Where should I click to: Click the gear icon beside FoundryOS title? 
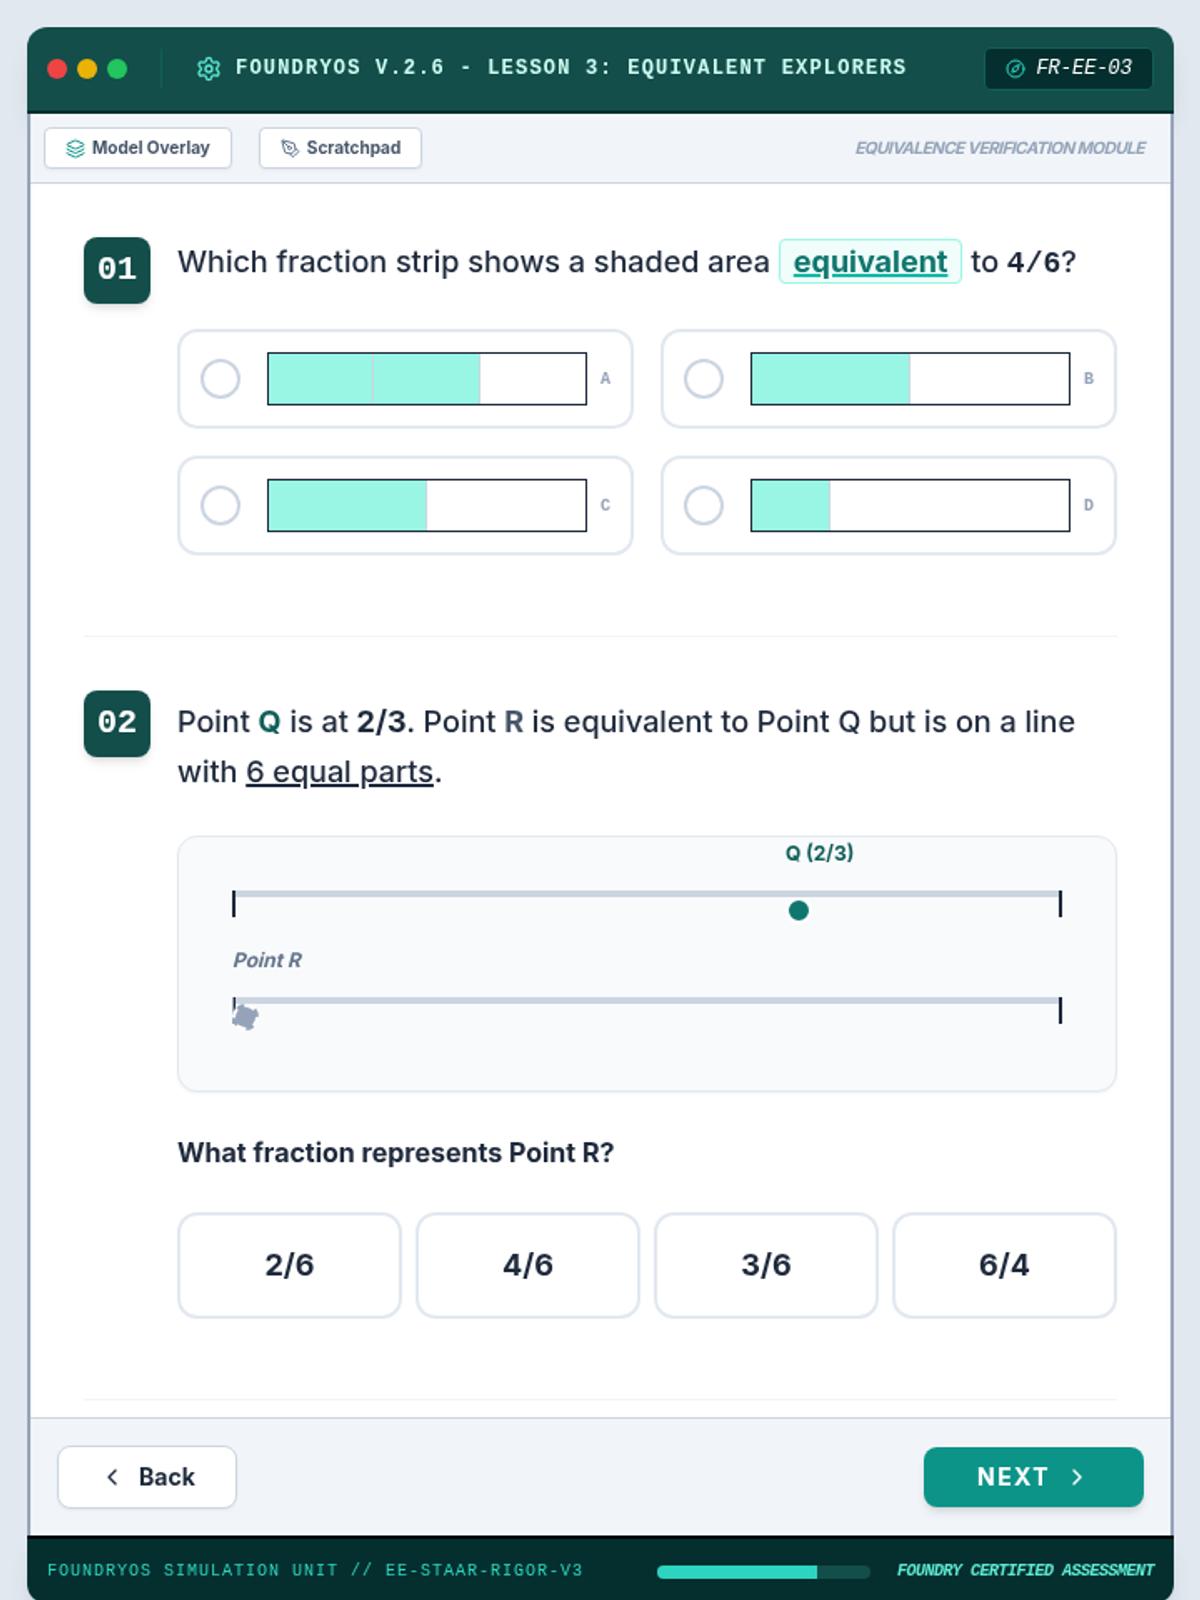208,68
